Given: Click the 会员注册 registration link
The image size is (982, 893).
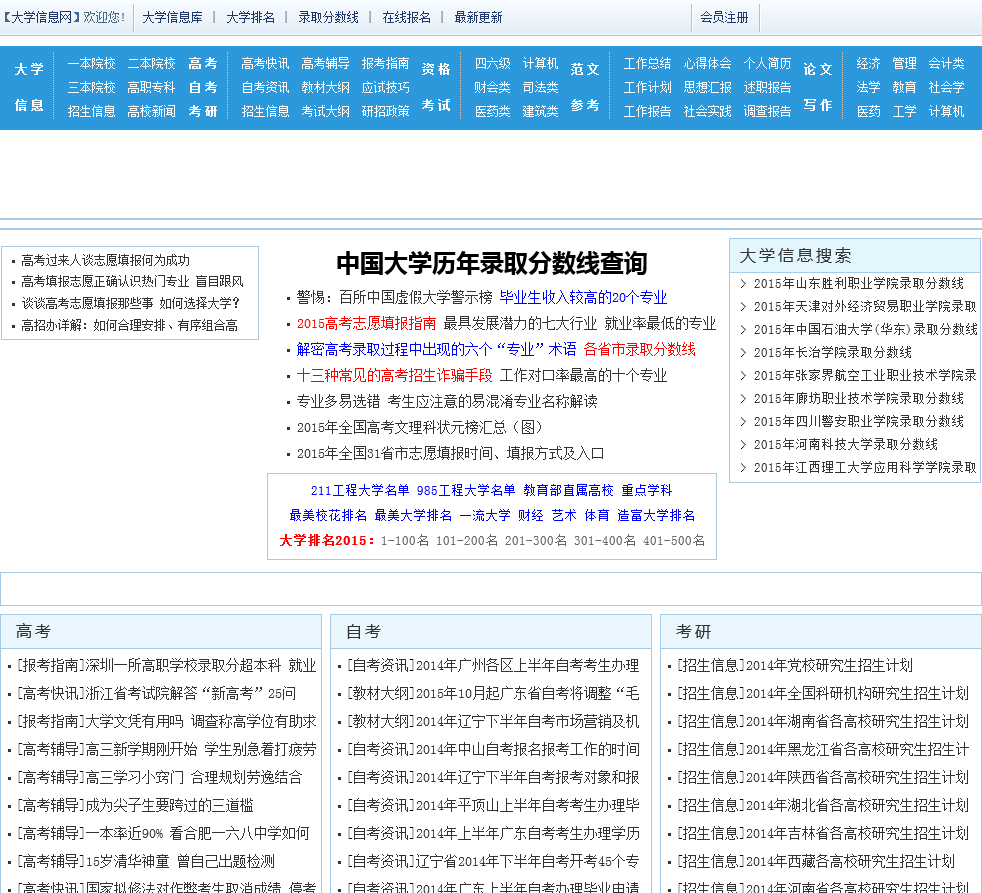Looking at the screenshot, I should pos(724,18).
